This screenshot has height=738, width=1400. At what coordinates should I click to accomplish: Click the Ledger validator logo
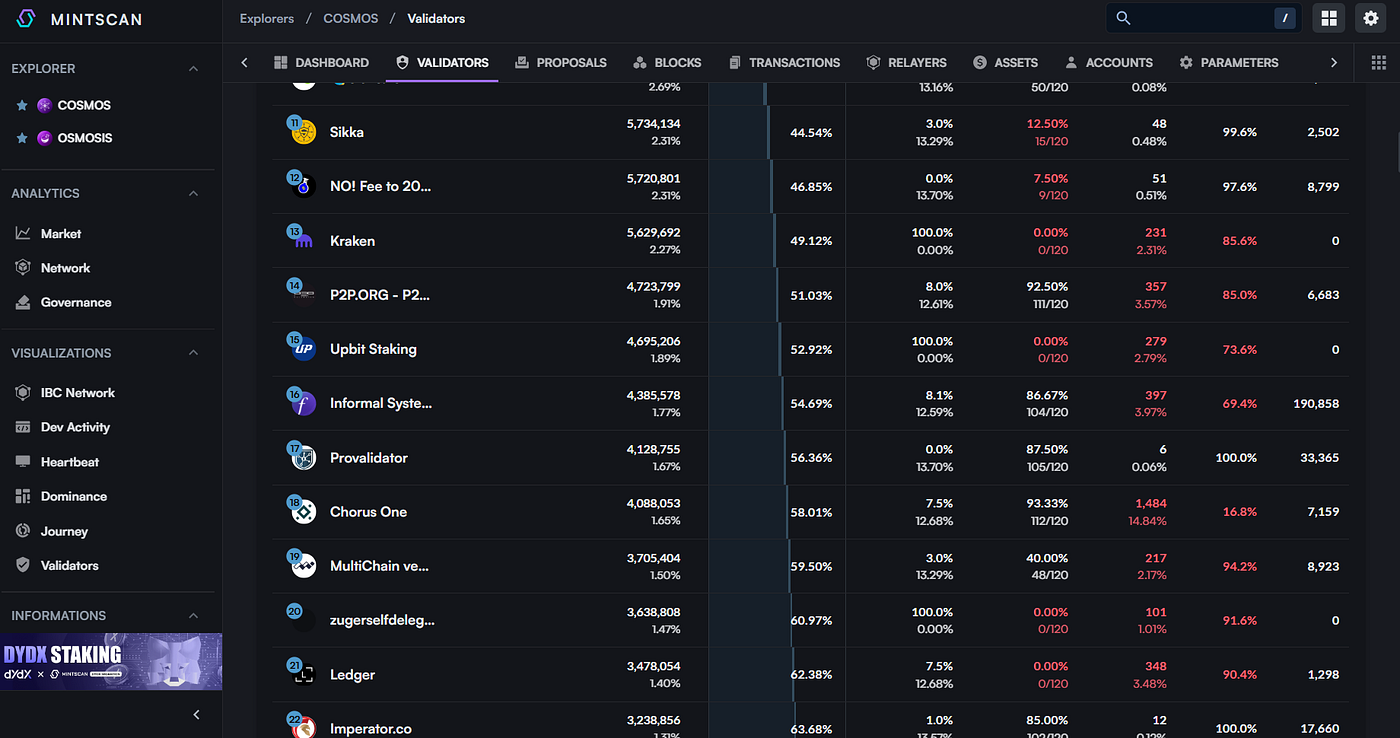(x=303, y=674)
